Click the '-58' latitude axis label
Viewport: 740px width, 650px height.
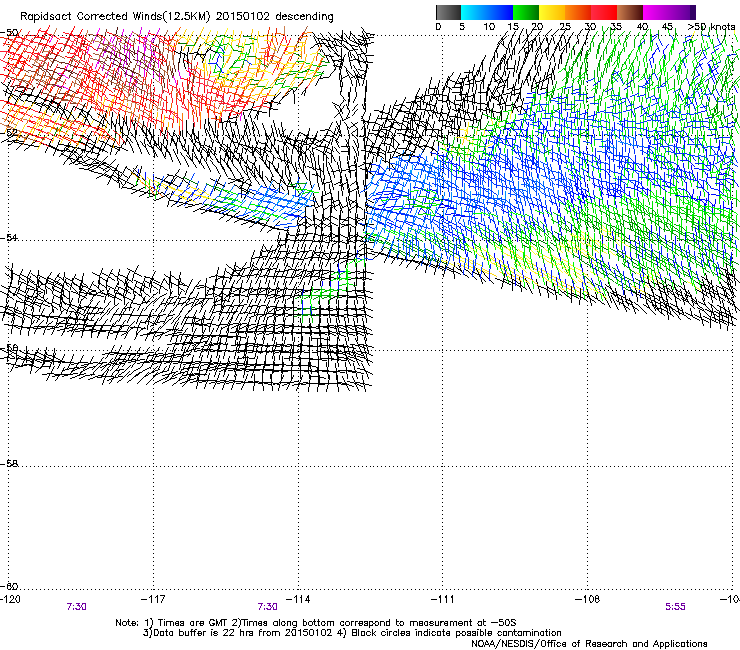coord(9,464)
